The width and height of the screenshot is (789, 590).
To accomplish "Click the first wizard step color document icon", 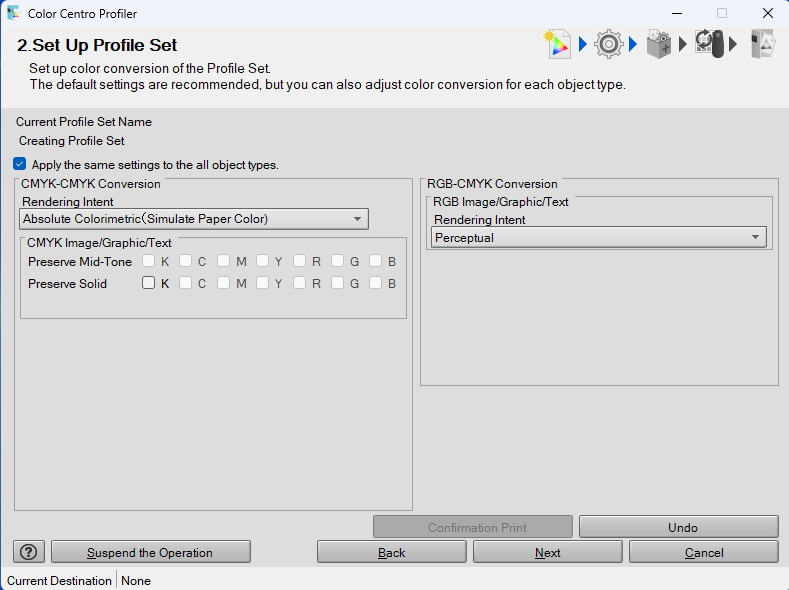I will (558, 44).
